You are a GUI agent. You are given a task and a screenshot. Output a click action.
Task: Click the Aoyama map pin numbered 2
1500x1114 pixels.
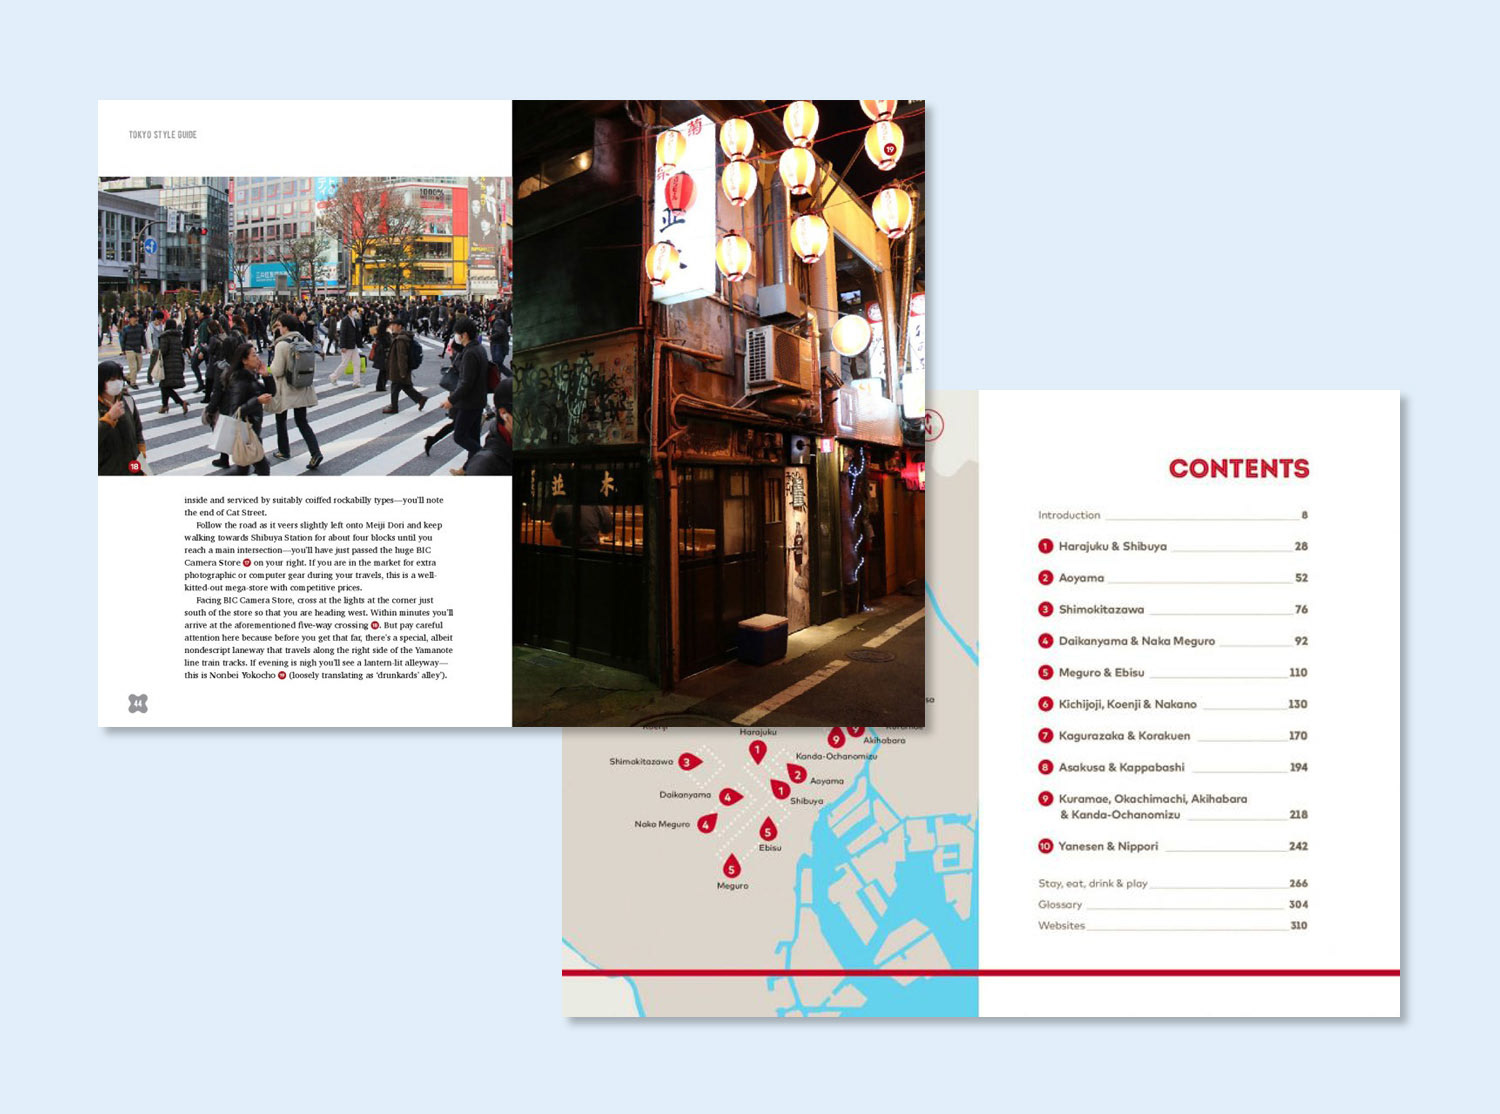pos(797,773)
